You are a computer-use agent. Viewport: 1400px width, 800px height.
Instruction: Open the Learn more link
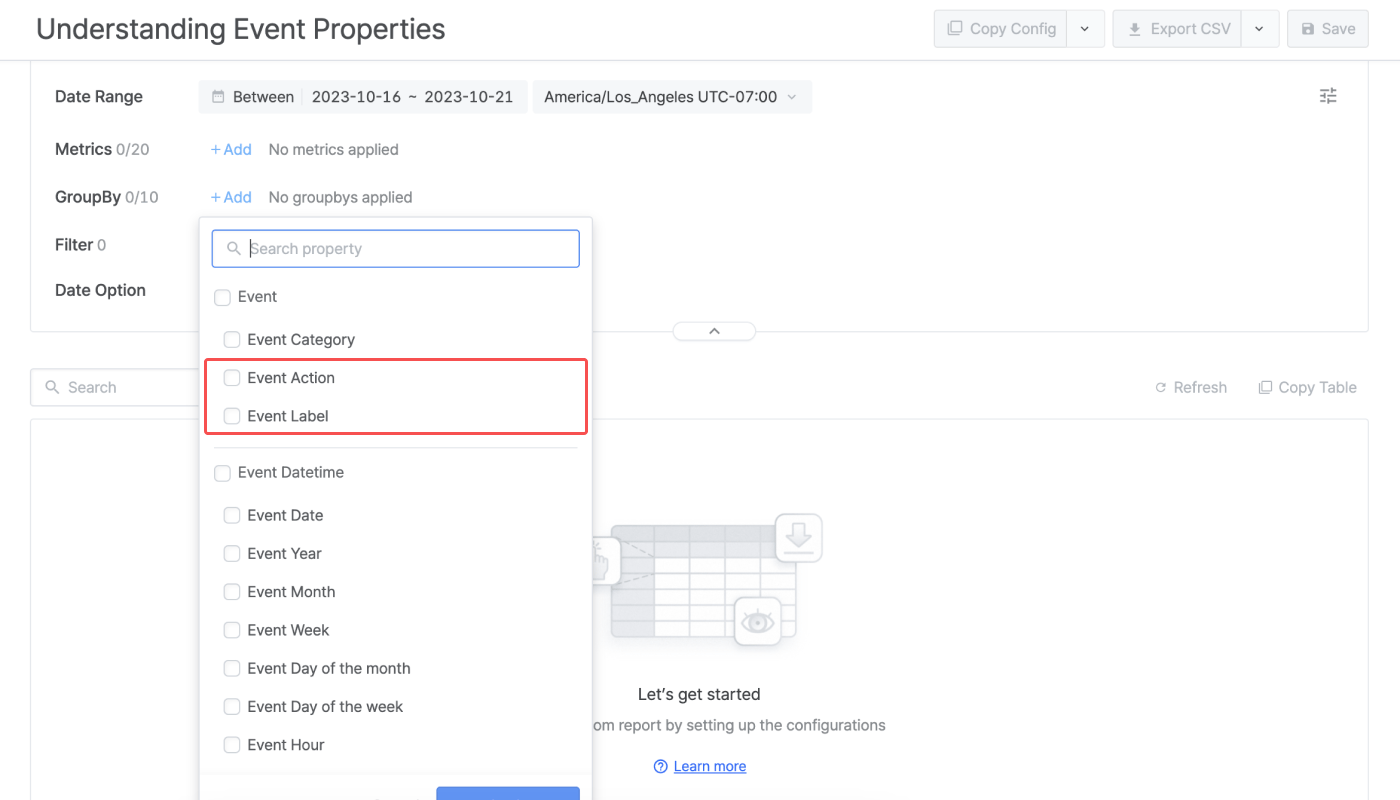(x=710, y=766)
